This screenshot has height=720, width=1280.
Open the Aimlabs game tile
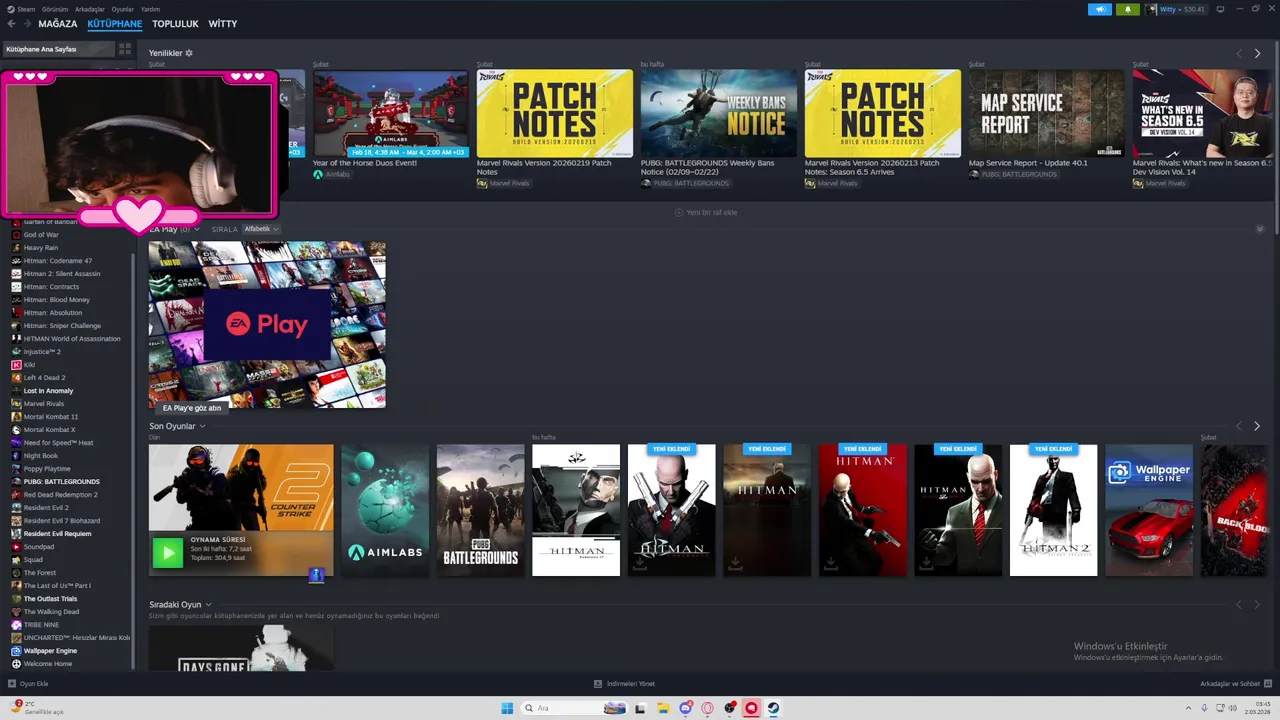385,510
